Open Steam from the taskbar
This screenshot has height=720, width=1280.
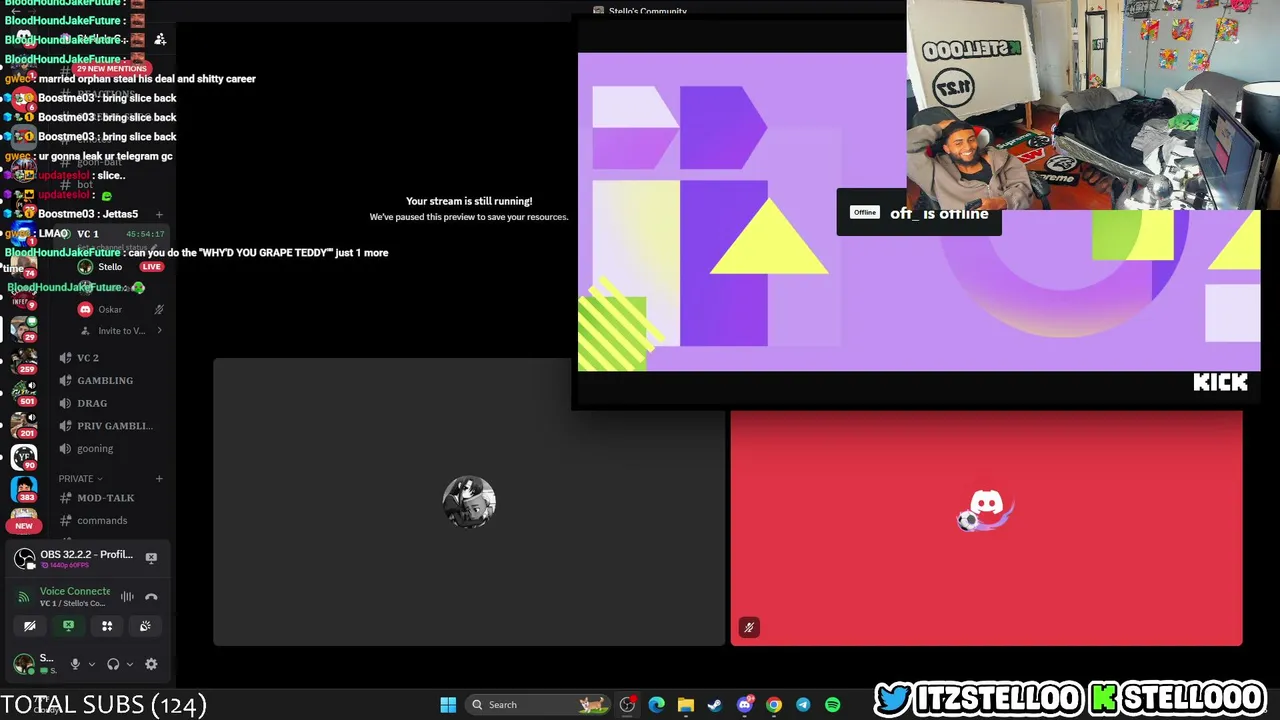click(714, 705)
